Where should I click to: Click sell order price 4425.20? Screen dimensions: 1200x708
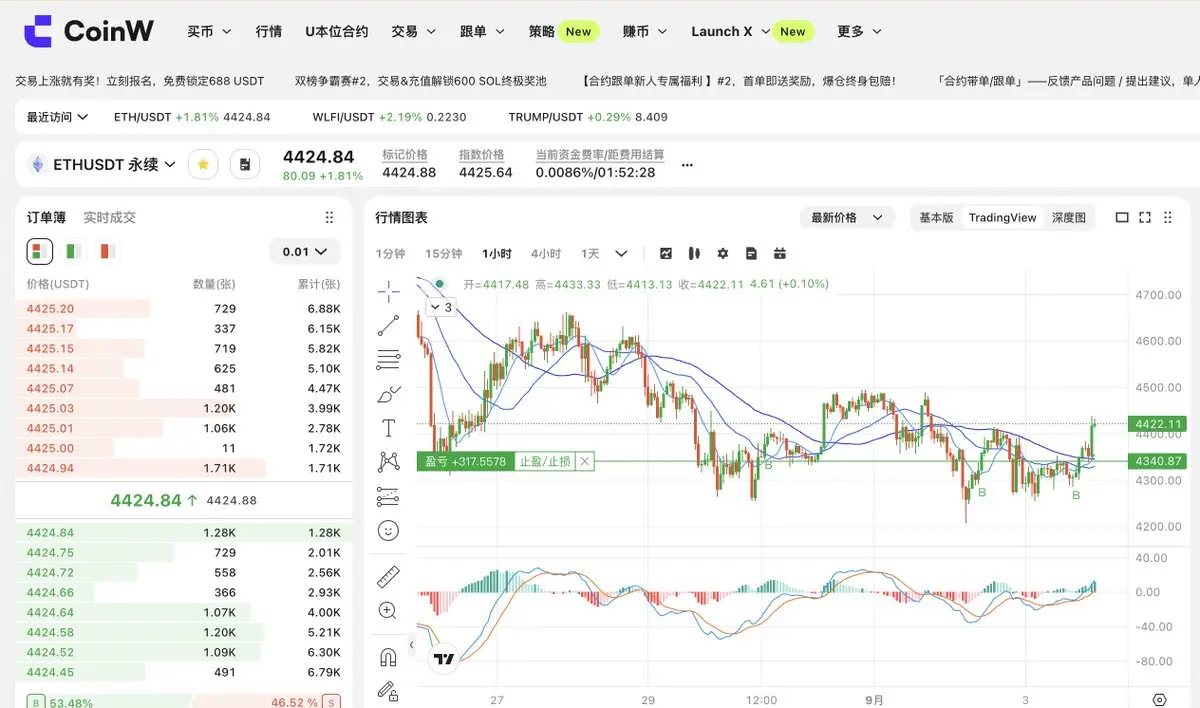[x=50, y=309]
